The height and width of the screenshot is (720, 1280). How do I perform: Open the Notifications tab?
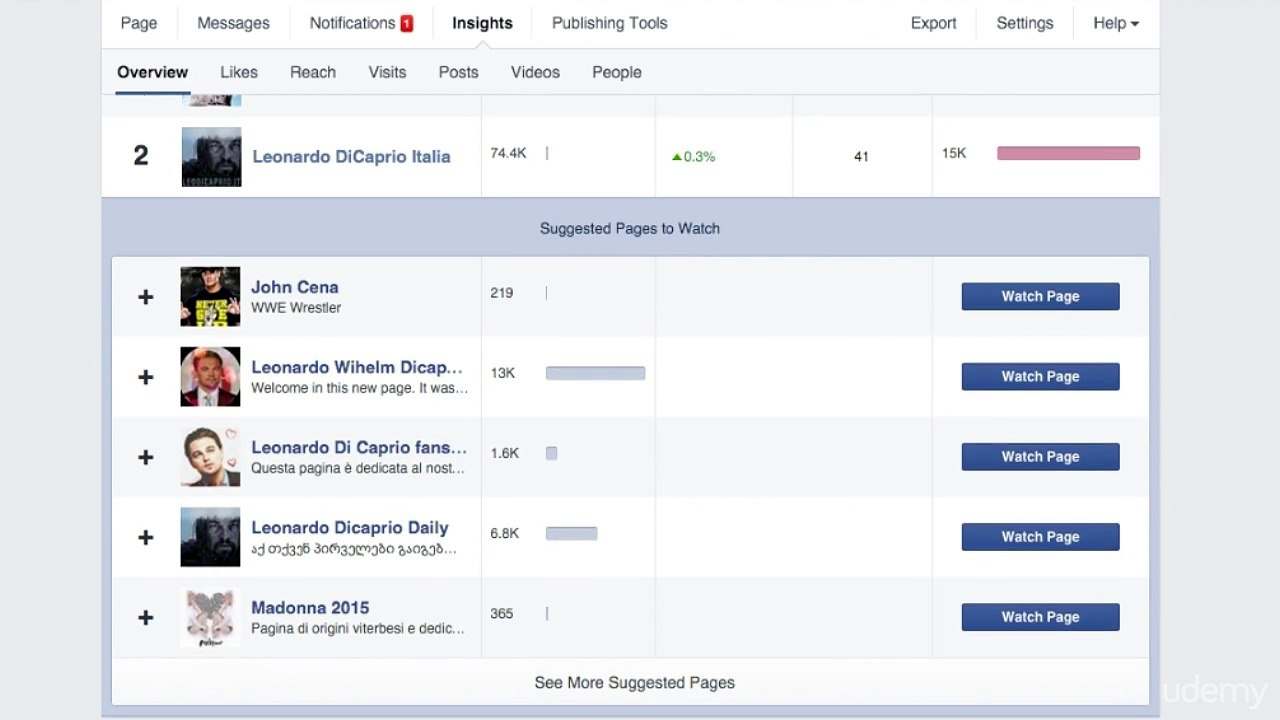click(352, 23)
